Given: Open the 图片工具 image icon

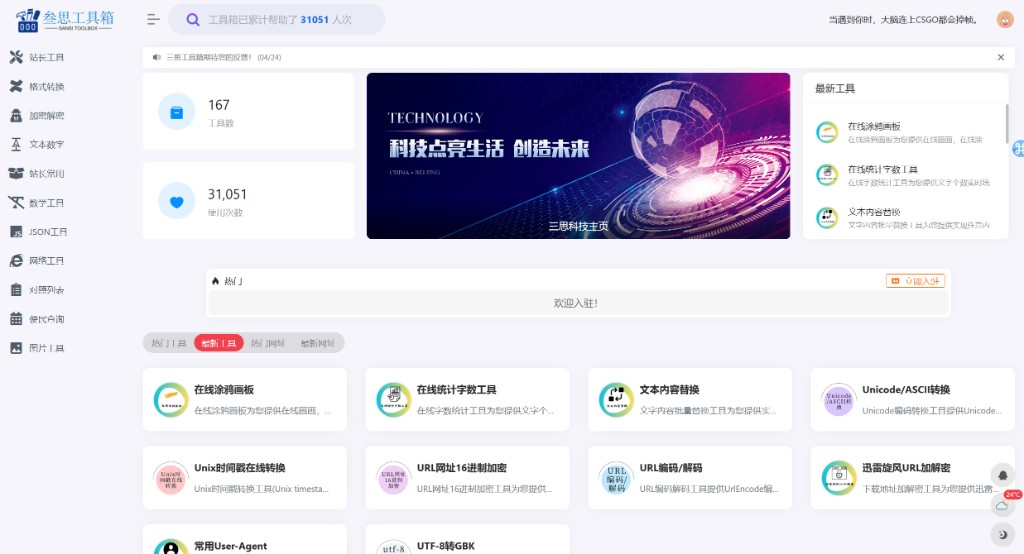Looking at the screenshot, I should point(16,348).
